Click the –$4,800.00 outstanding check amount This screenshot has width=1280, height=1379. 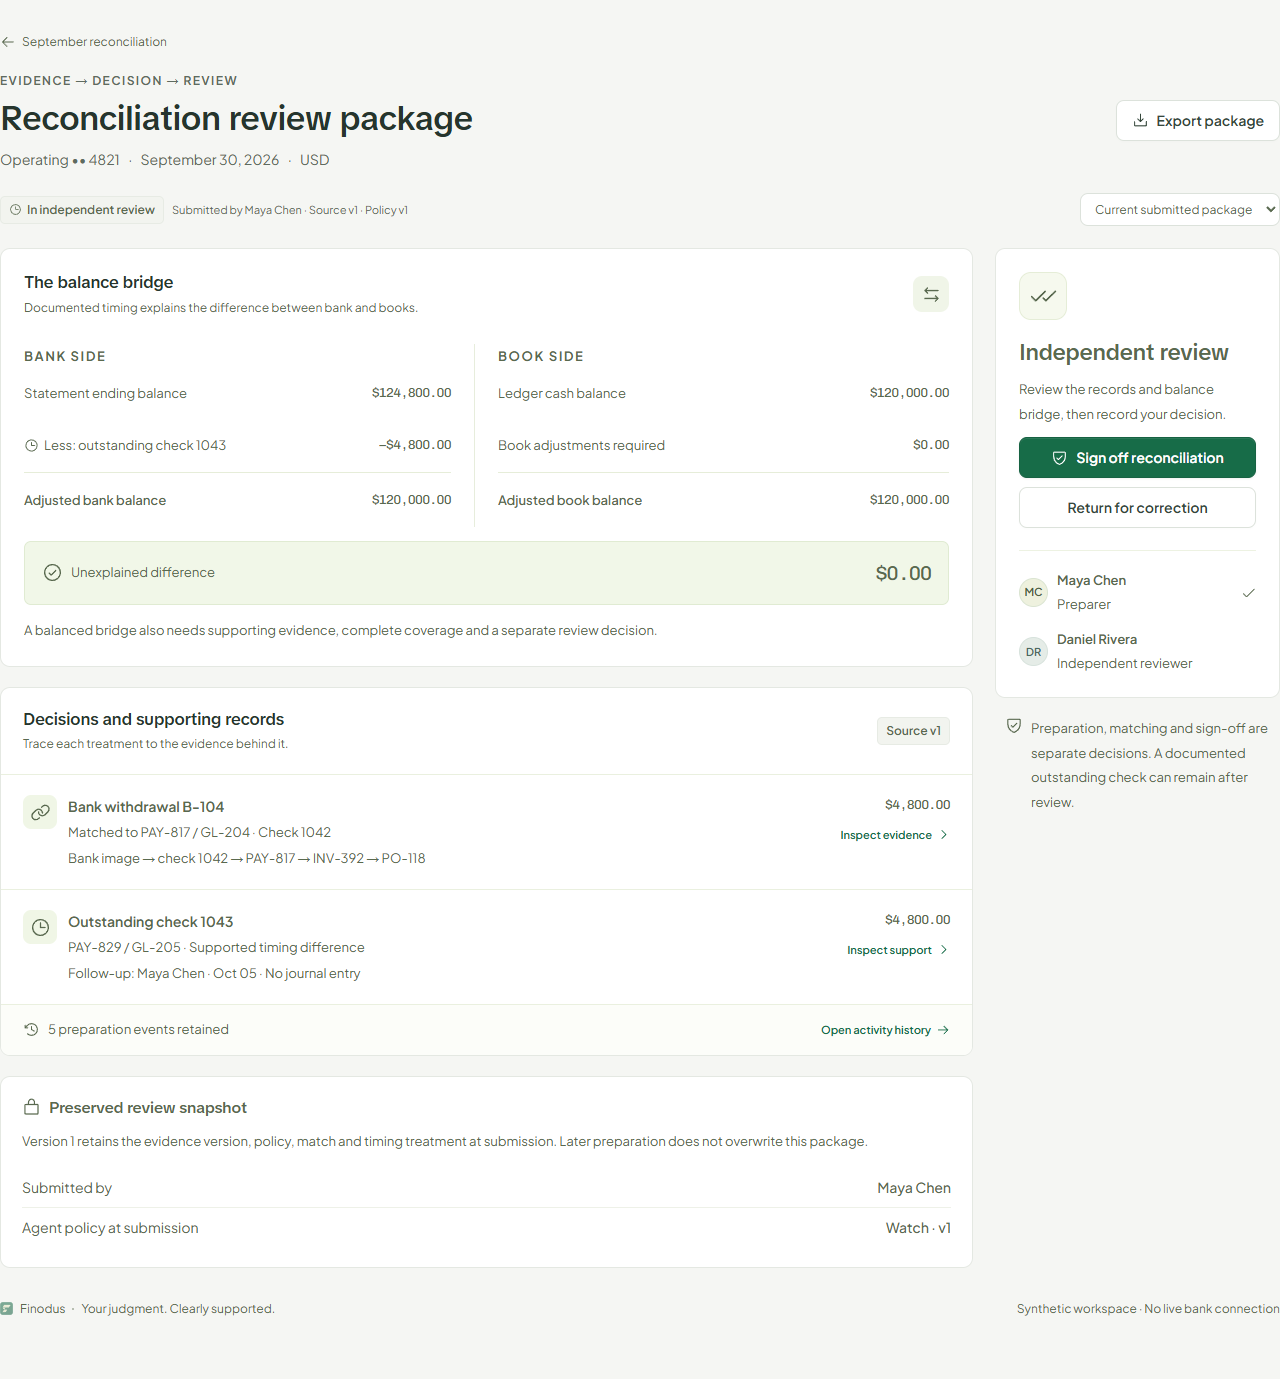[x=415, y=445]
